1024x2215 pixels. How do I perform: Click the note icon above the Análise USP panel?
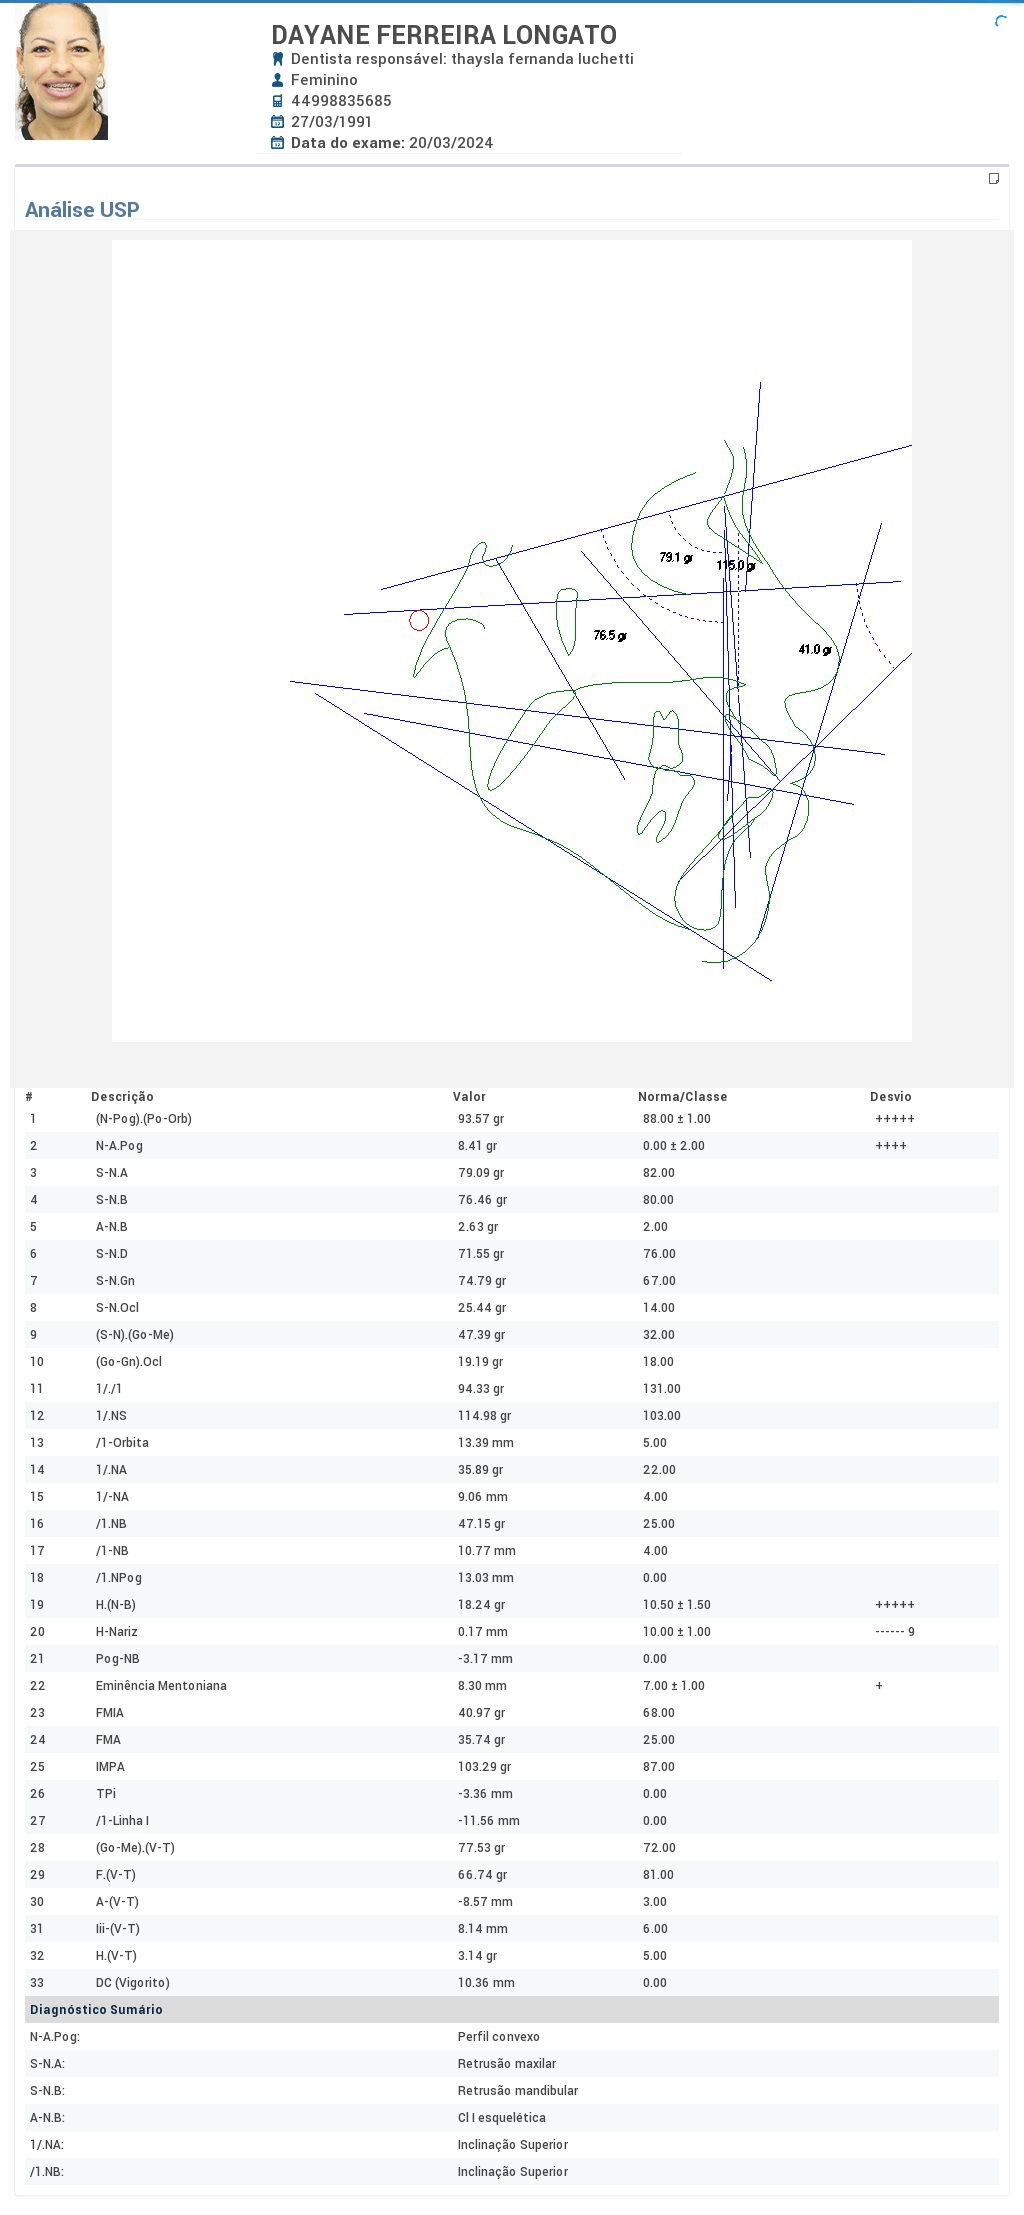[x=993, y=179]
